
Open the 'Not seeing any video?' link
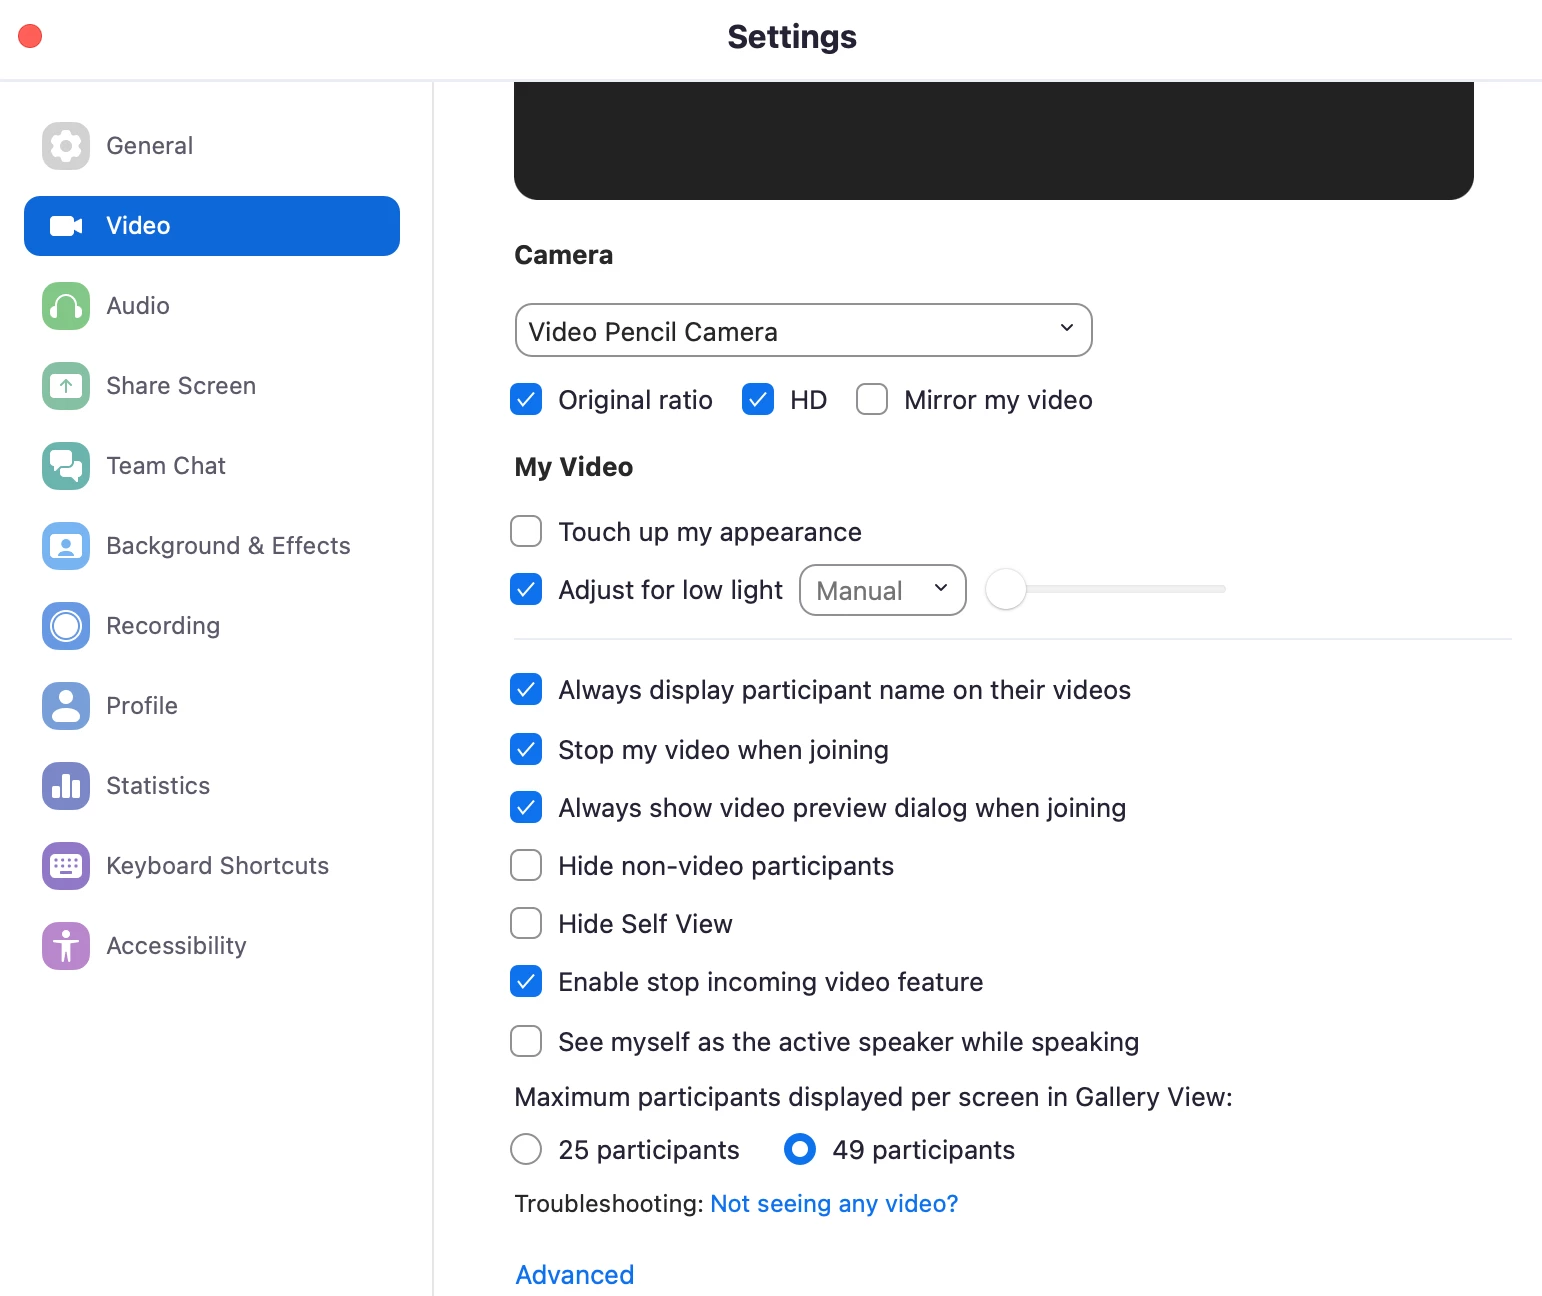(x=834, y=1203)
